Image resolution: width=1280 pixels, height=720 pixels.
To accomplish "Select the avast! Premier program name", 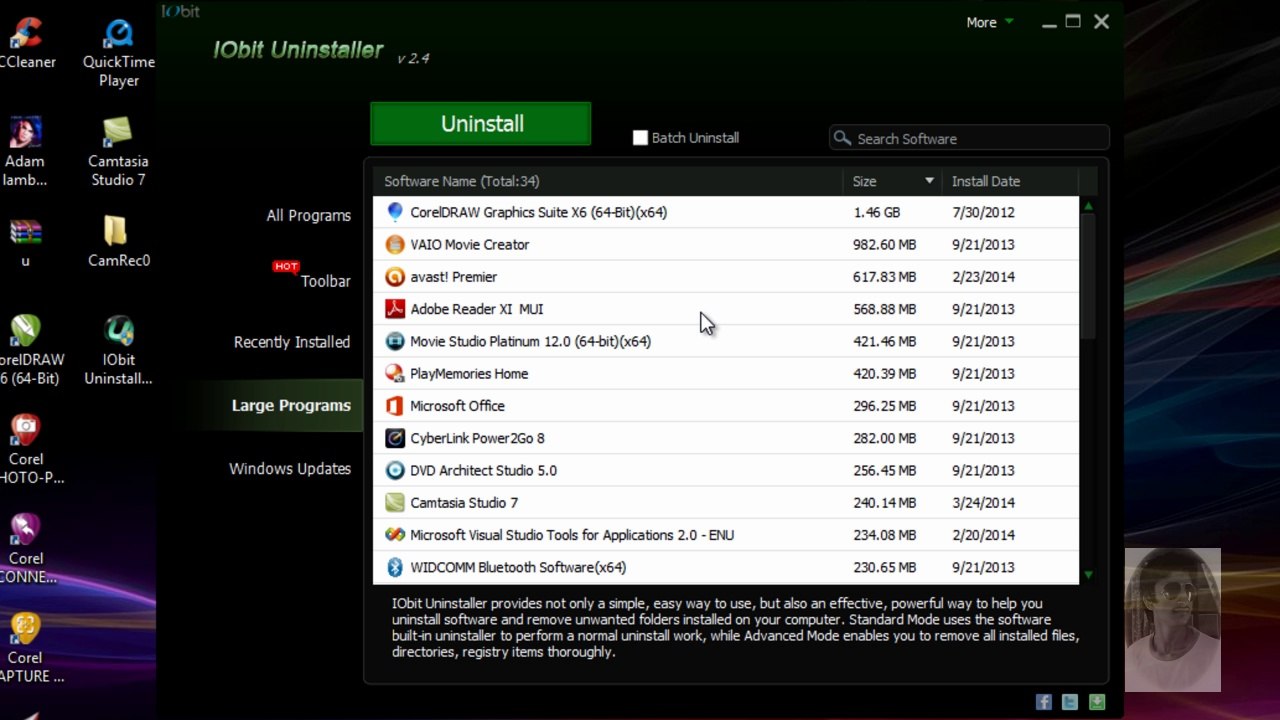I will click(x=453, y=277).
